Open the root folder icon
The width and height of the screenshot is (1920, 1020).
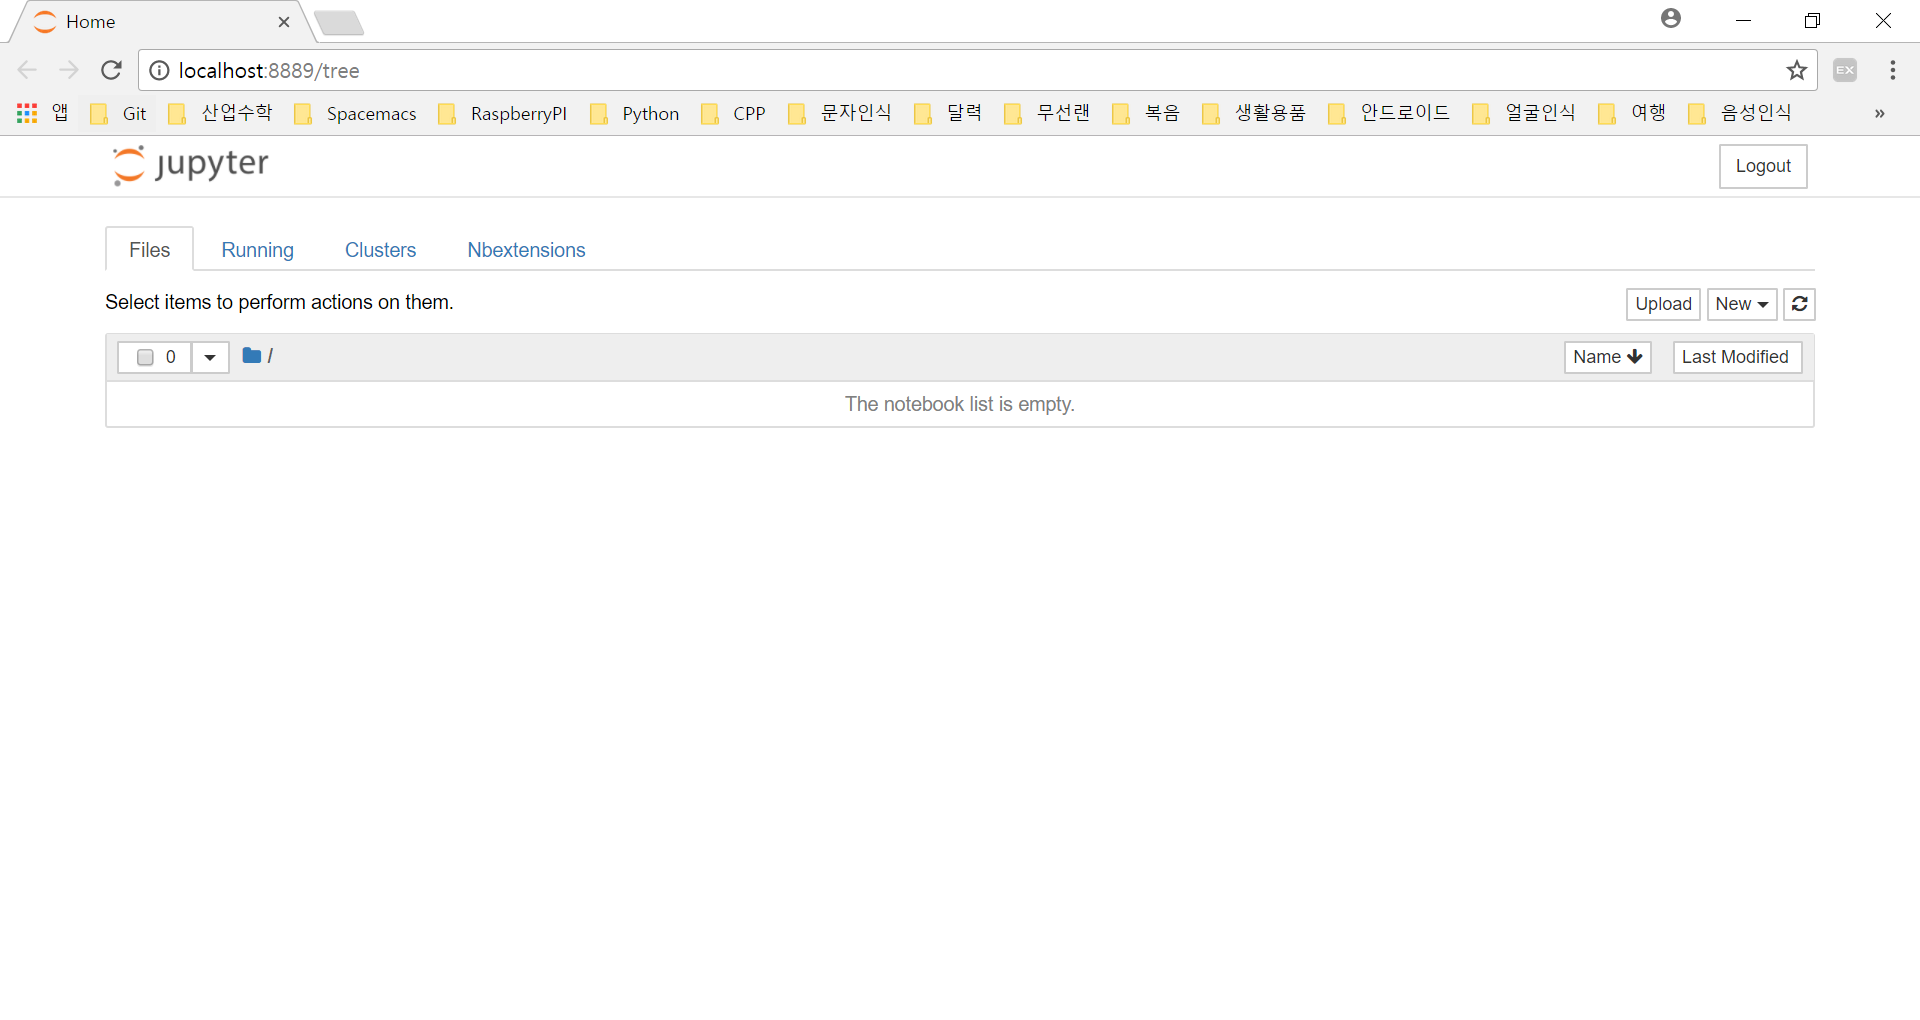[252, 356]
